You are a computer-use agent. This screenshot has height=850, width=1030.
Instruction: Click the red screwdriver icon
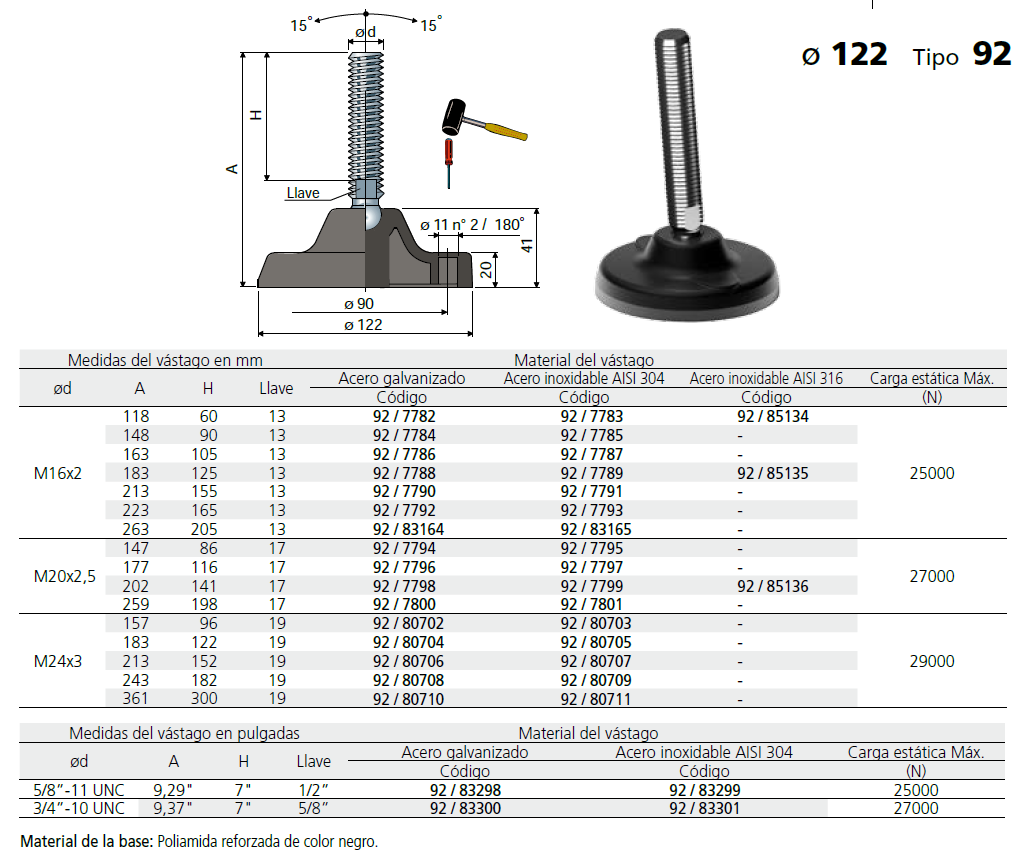point(450,162)
